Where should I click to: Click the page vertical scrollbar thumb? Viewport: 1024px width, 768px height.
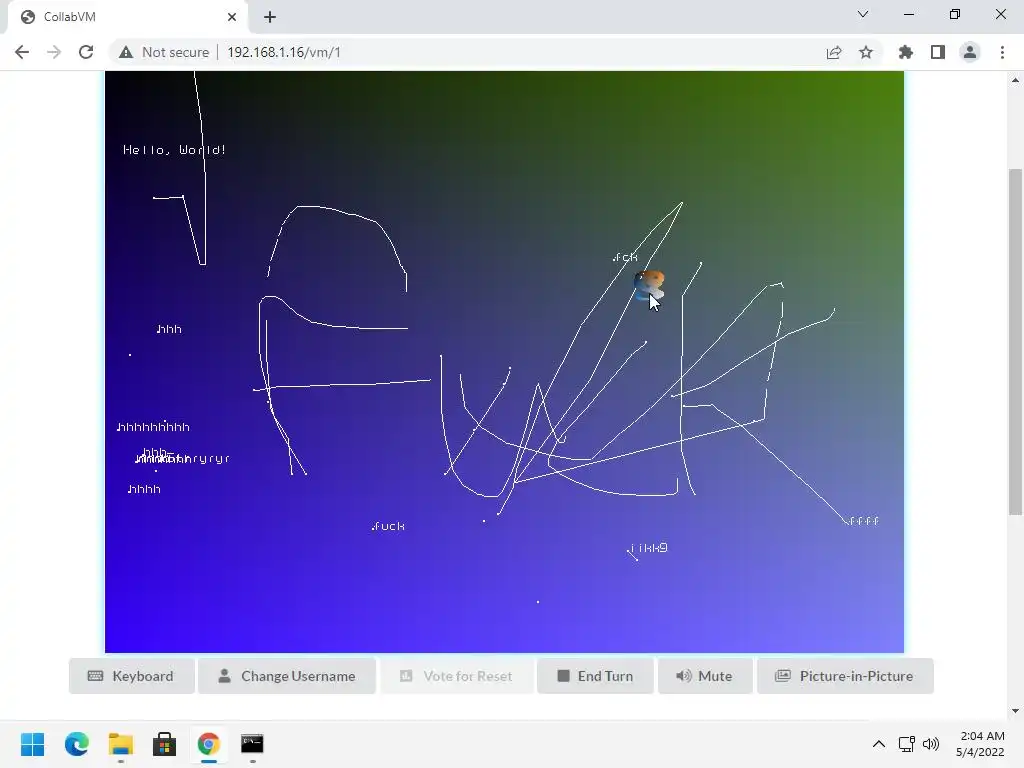[x=1015, y=342]
